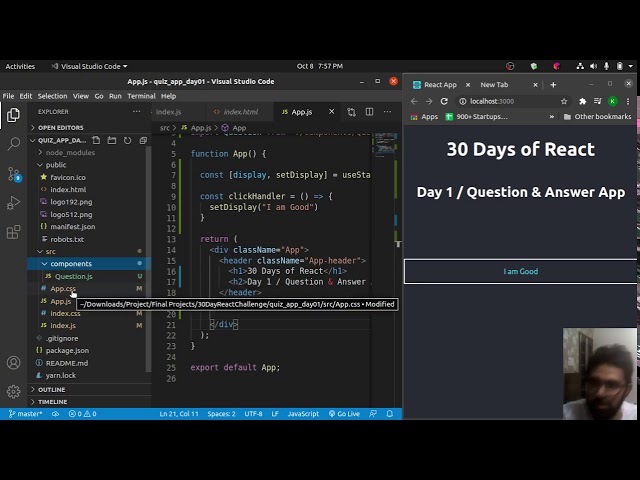Open editor more actions ellipsis
Image resolution: width=640 pixels, height=480 pixels.
tap(387, 112)
